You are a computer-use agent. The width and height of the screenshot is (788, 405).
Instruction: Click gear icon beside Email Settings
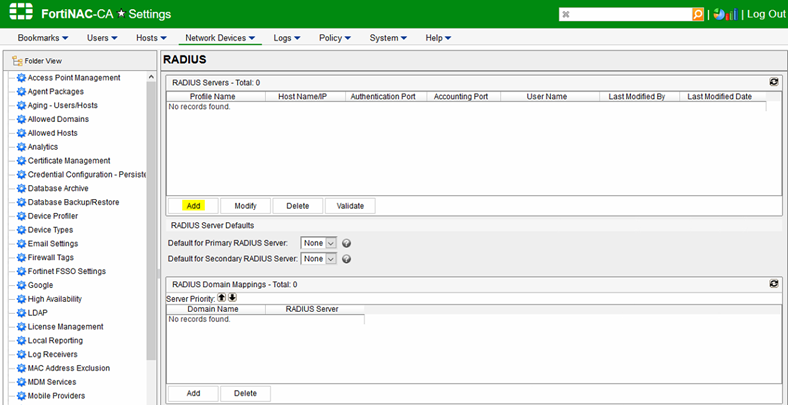[x=21, y=244]
